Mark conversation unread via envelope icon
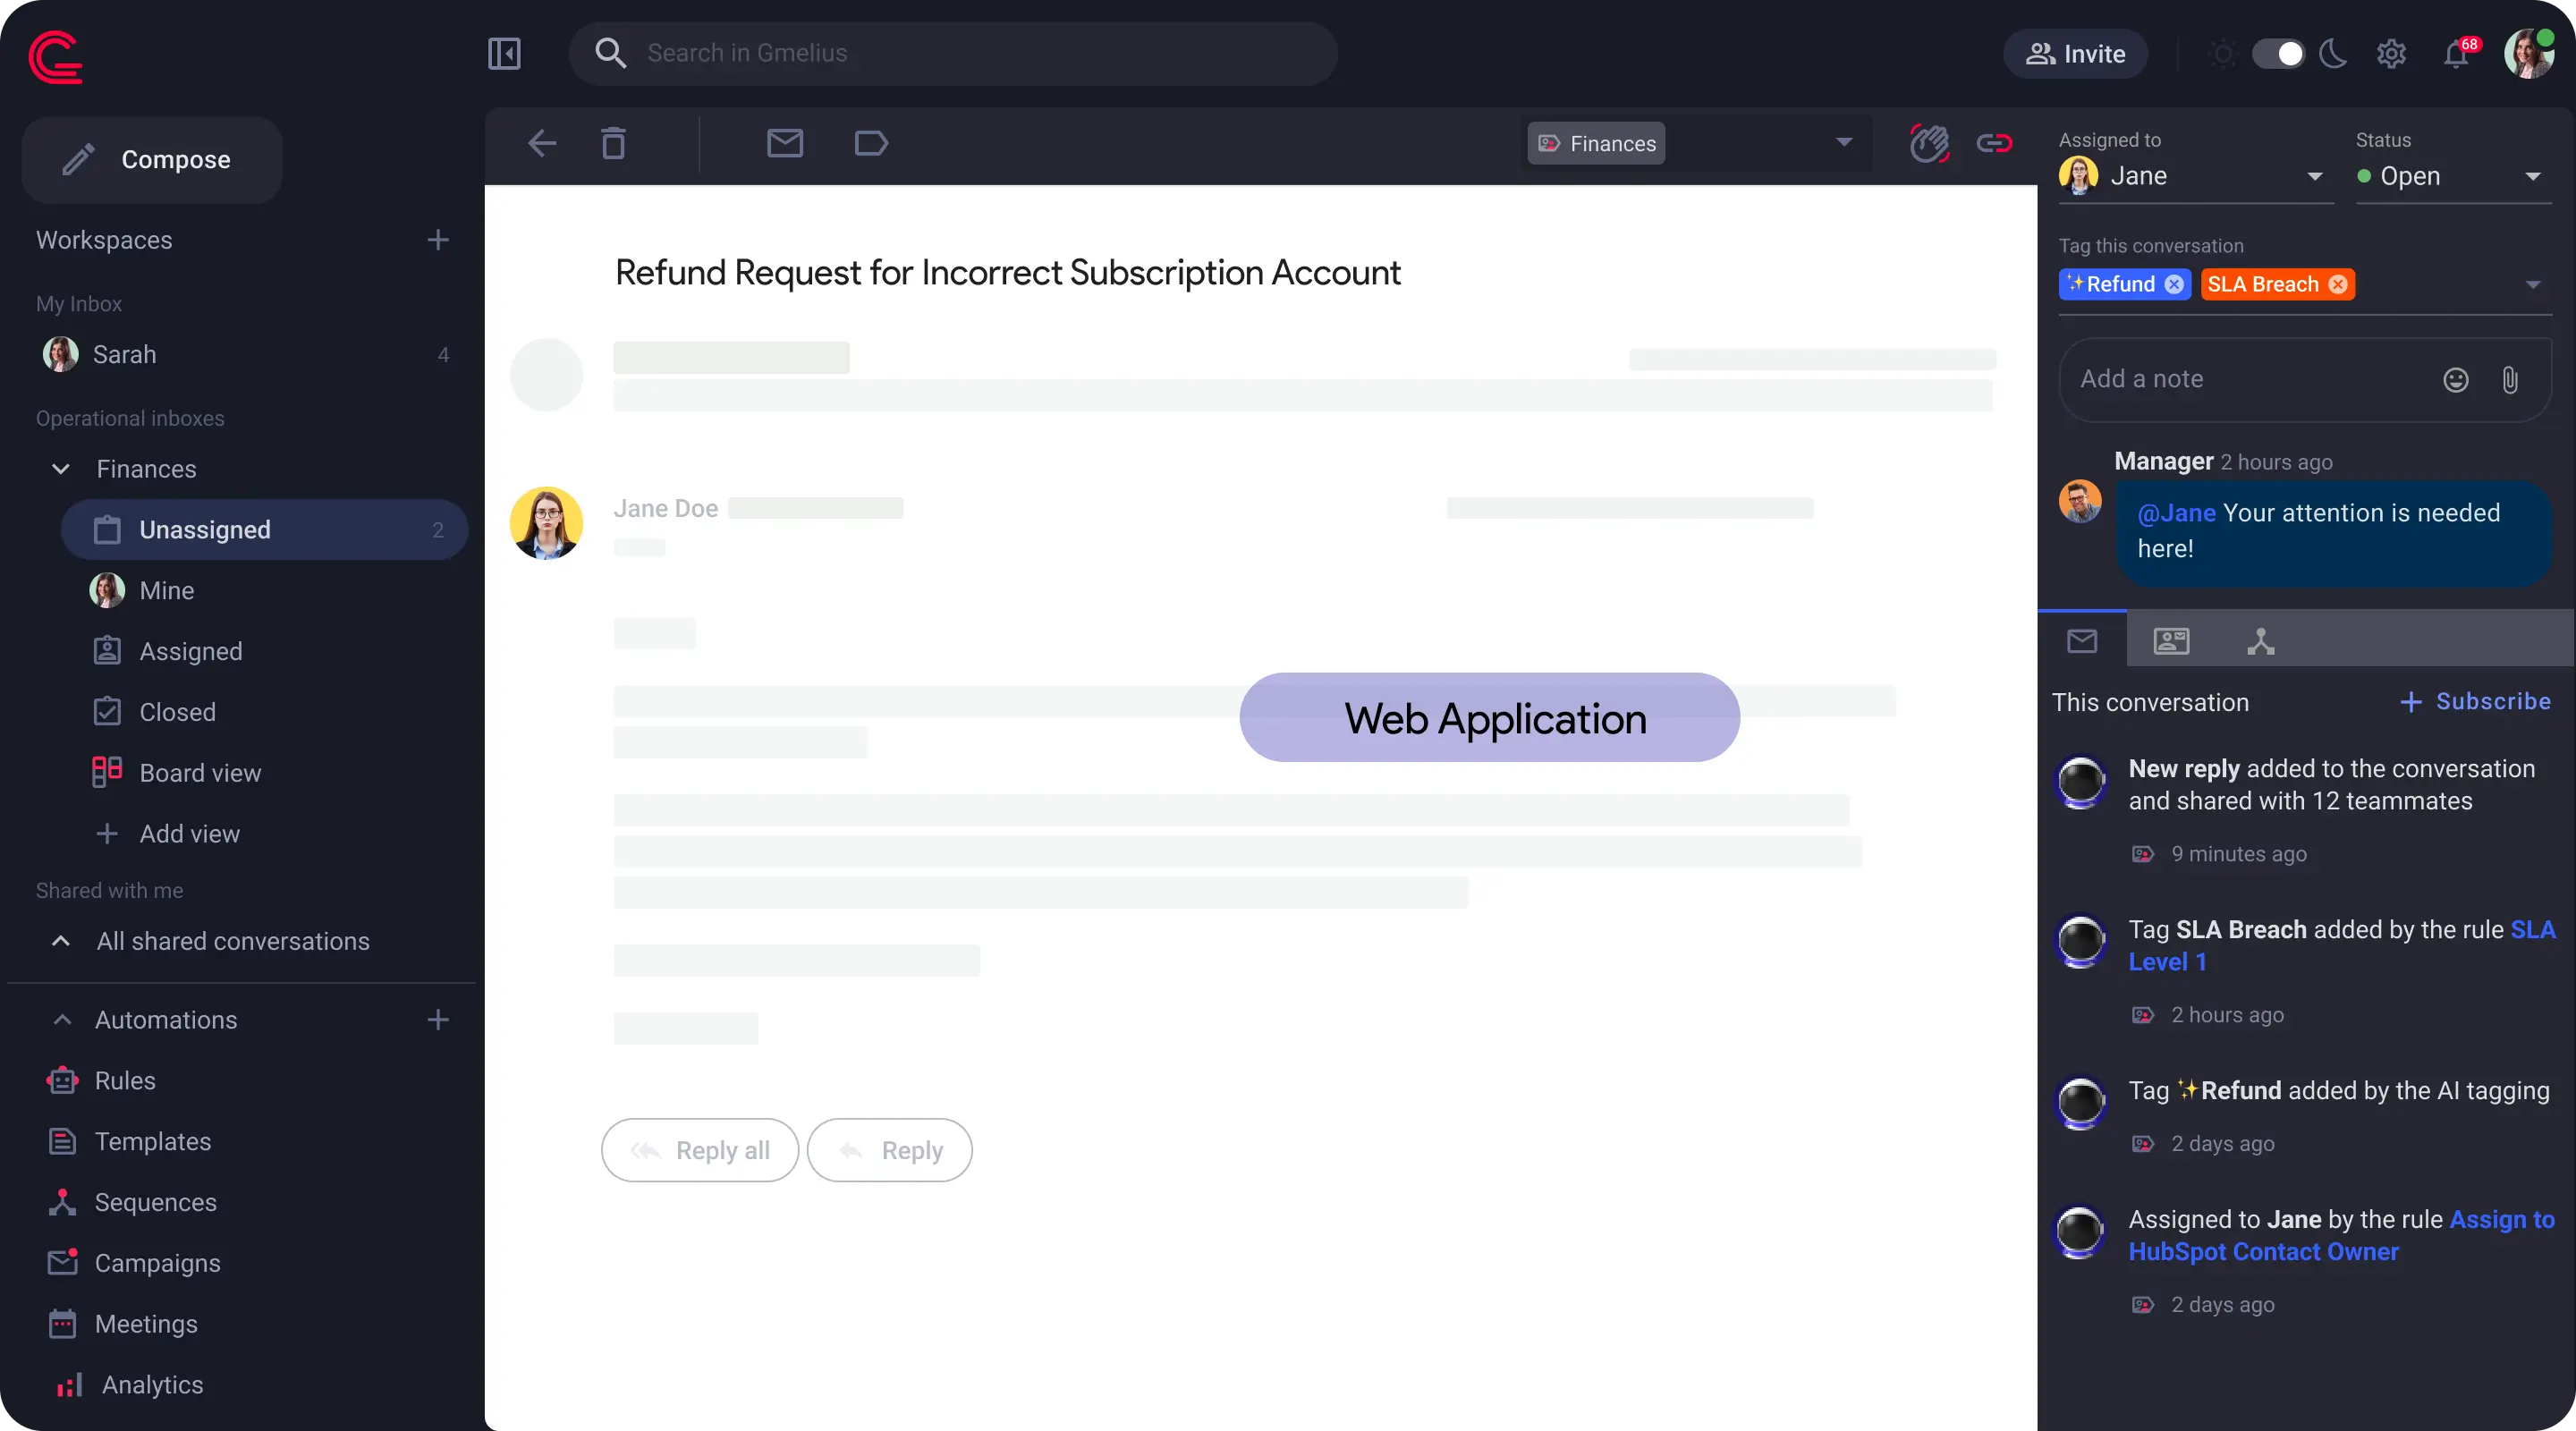The image size is (2576, 1431). pos(786,143)
